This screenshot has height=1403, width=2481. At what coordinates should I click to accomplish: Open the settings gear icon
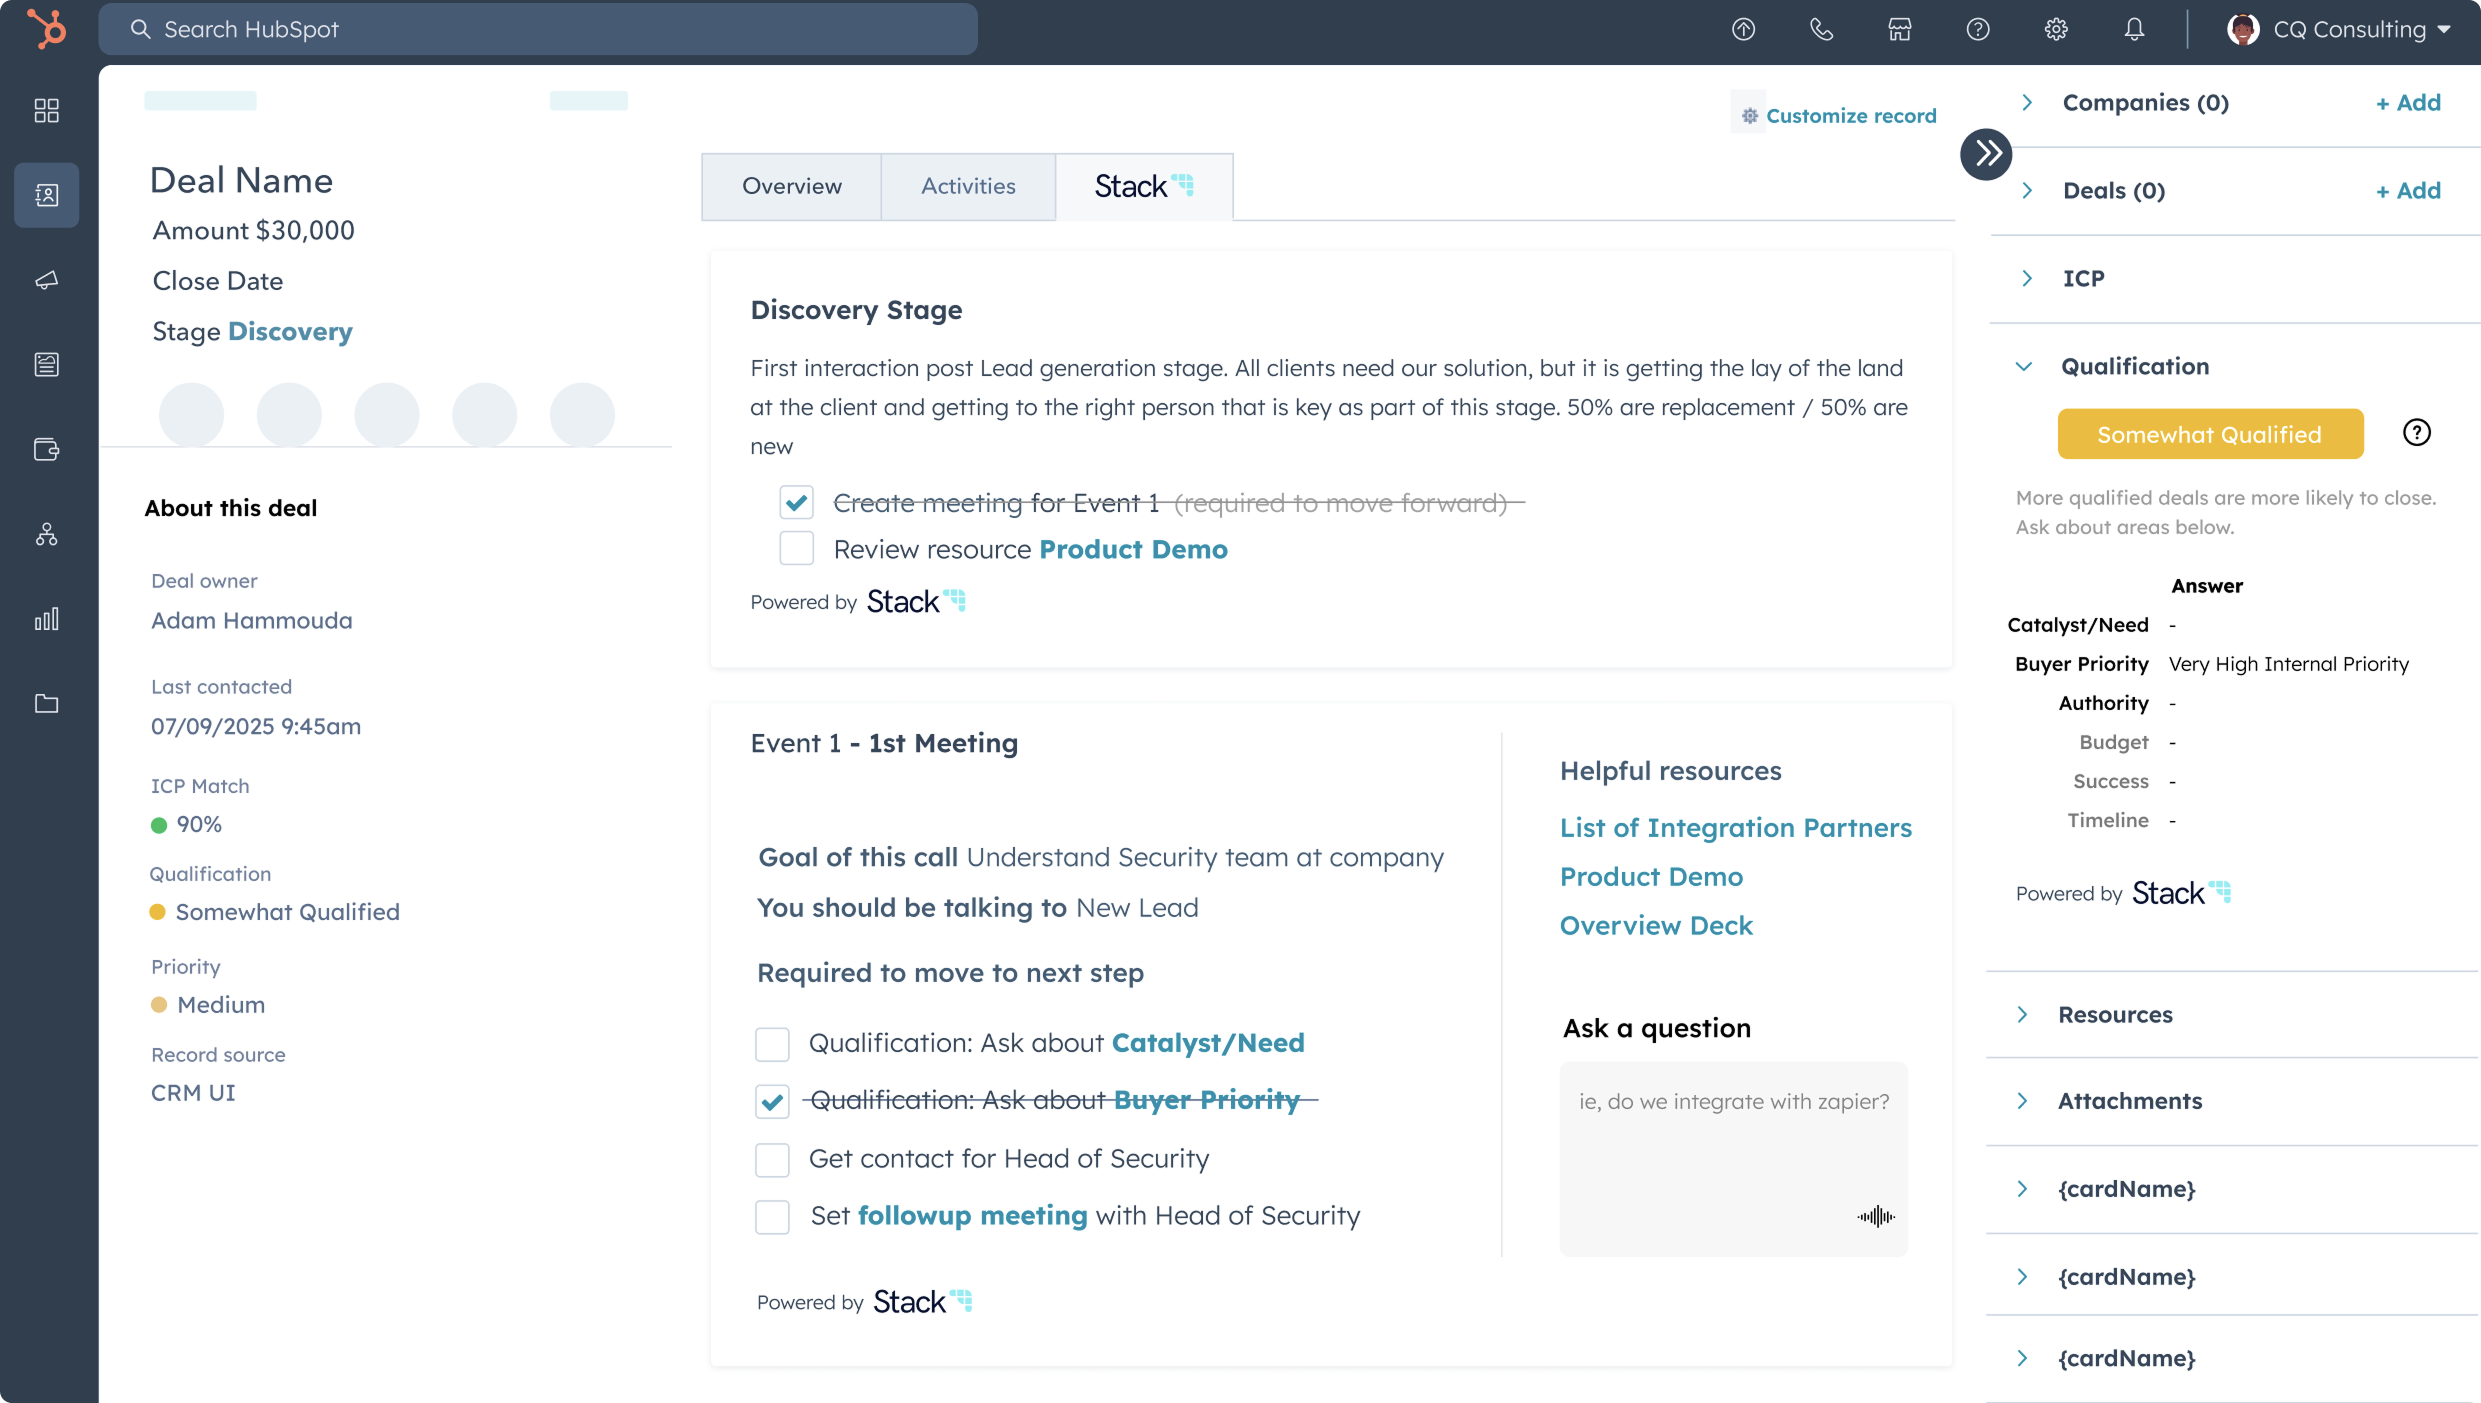pos(2056,29)
